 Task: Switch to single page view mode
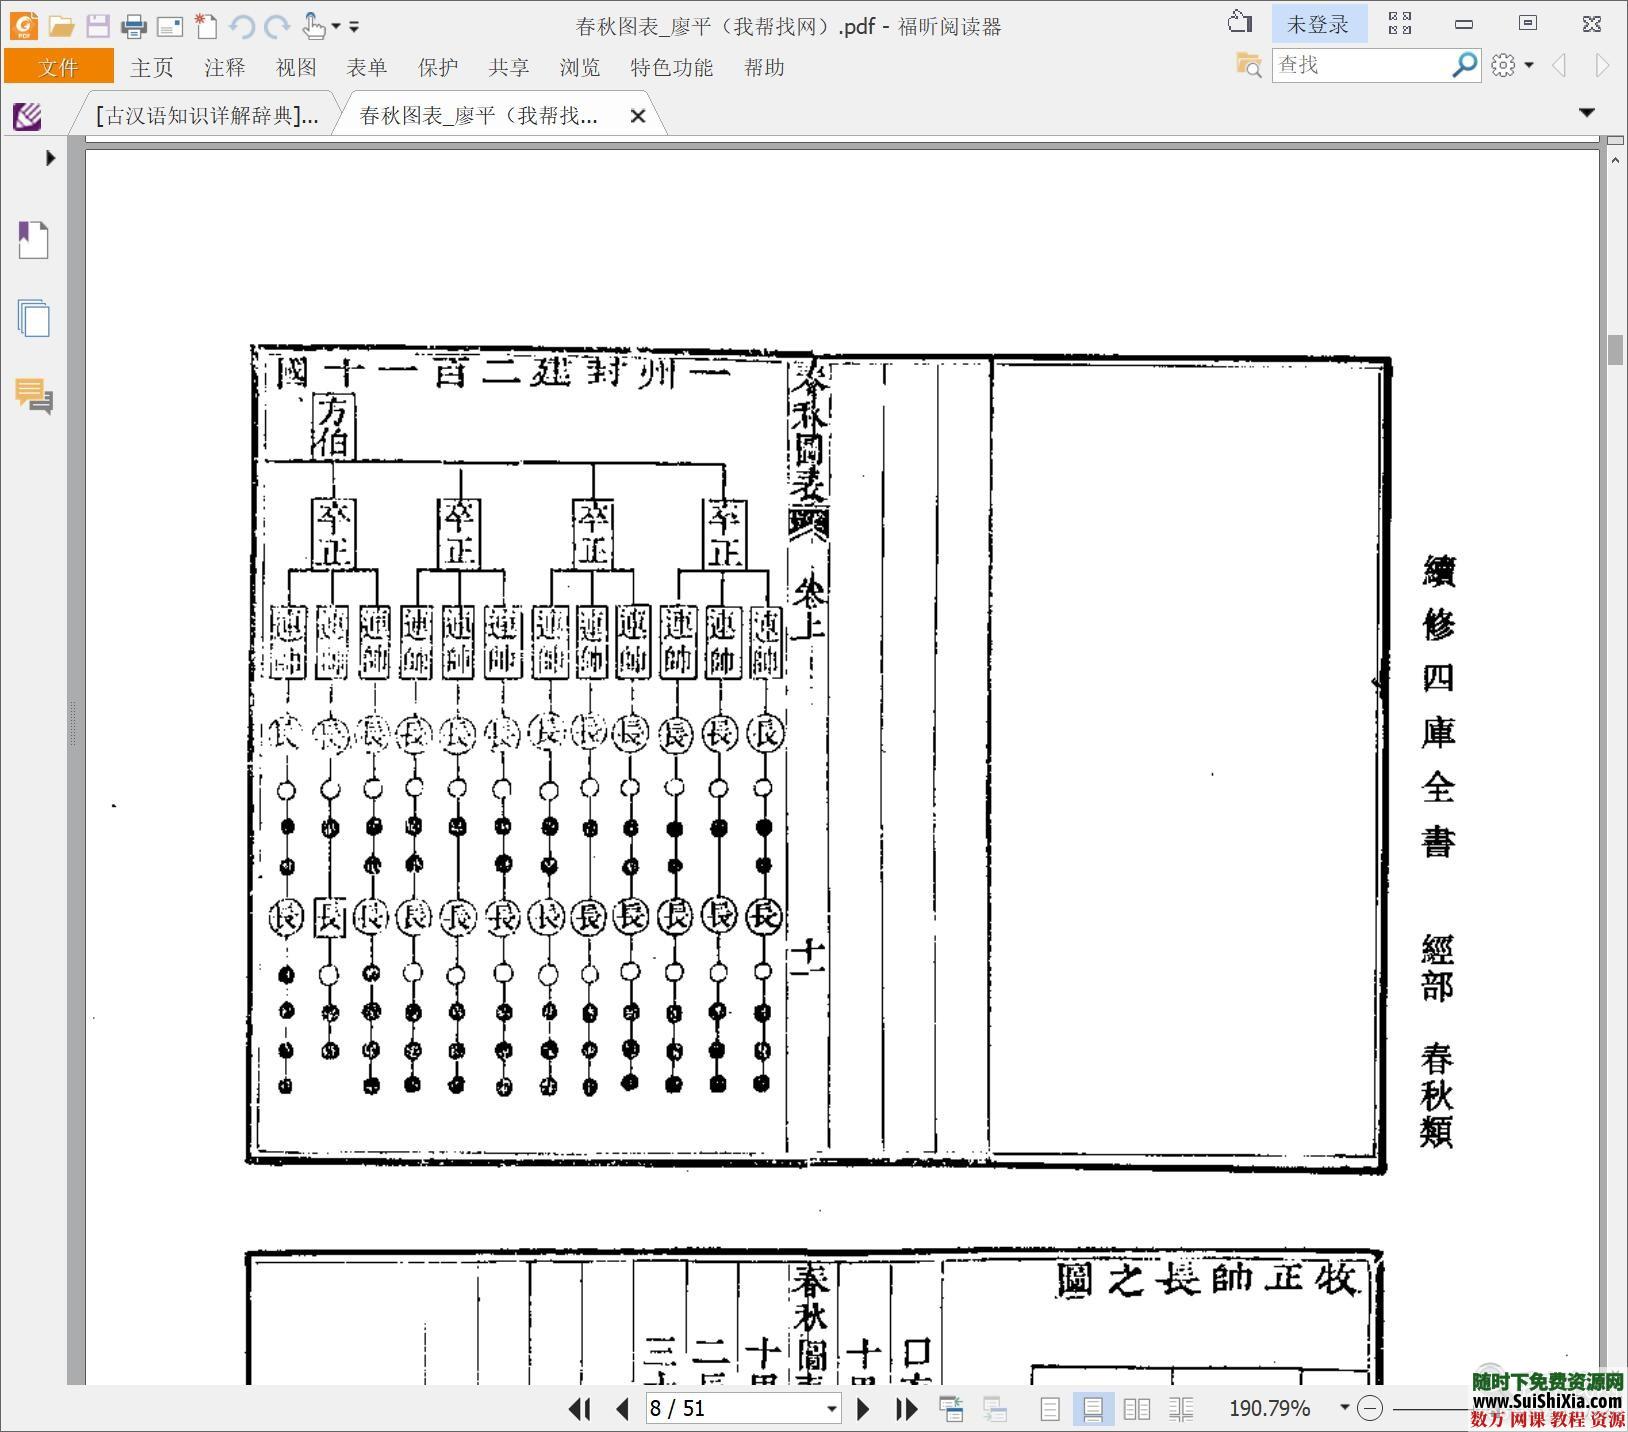tap(1050, 1409)
